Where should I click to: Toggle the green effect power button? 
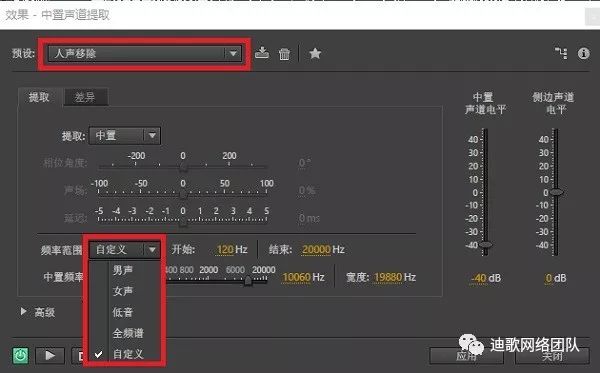click(21, 355)
